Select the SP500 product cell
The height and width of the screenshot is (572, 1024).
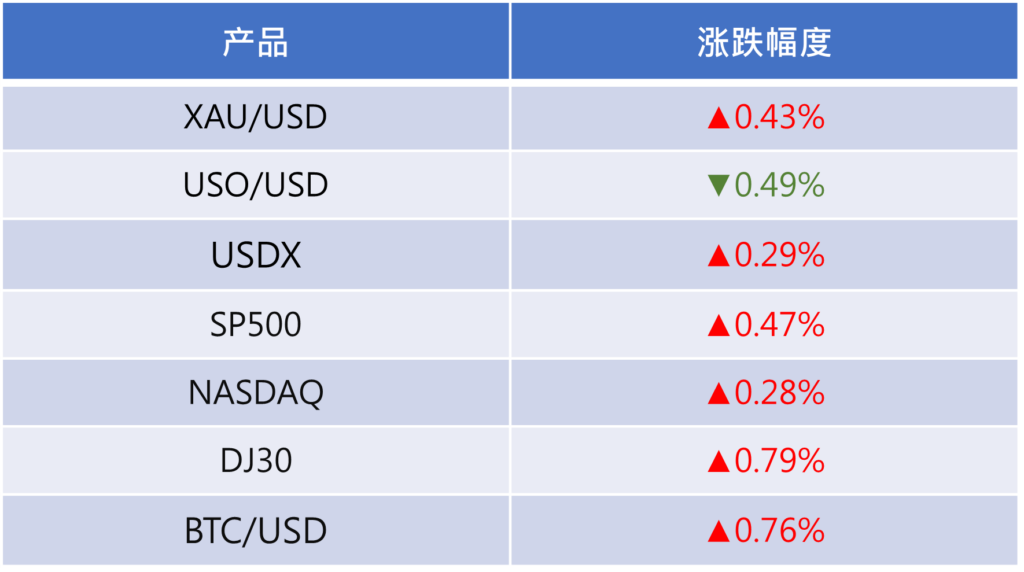256,325
